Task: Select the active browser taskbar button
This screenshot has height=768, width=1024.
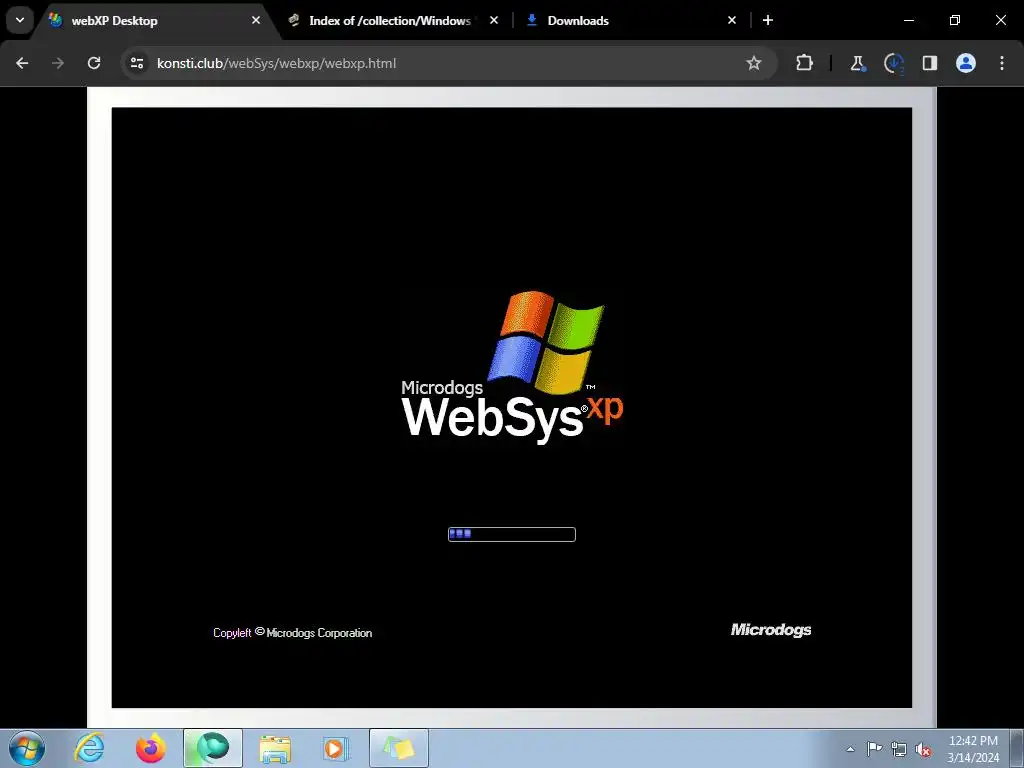Action: click(x=213, y=748)
